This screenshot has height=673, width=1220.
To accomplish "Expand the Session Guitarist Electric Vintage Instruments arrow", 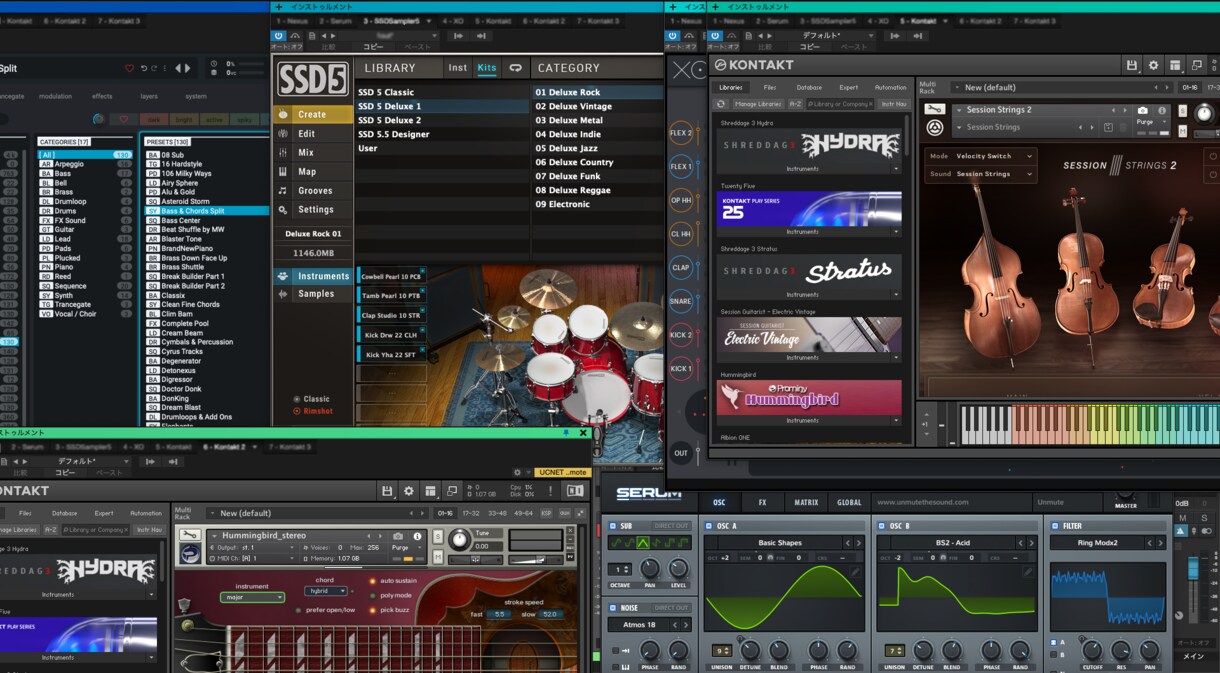I will coord(895,357).
